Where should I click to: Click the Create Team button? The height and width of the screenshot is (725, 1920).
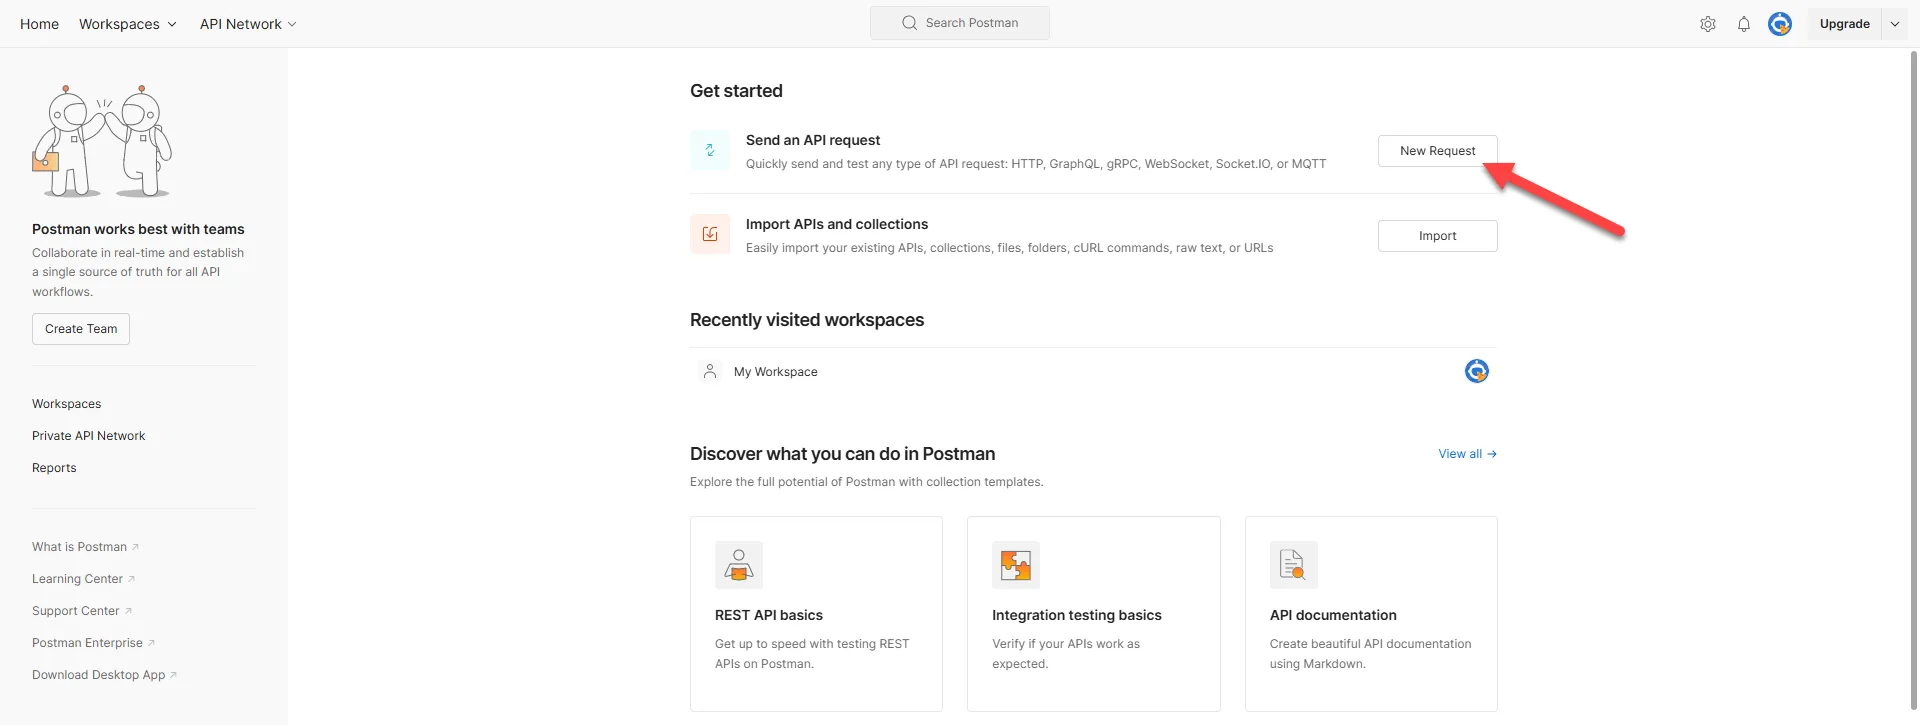(81, 329)
